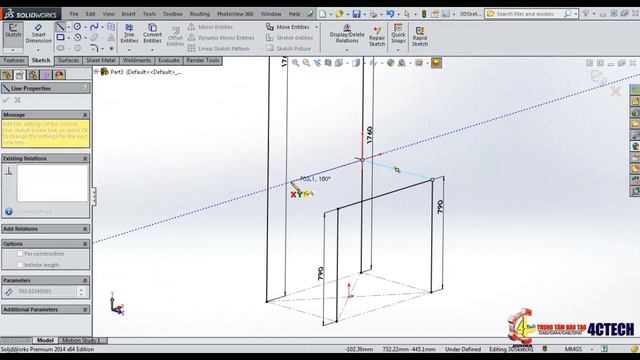Click the Repair Sketch tool

tap(377, 36)
